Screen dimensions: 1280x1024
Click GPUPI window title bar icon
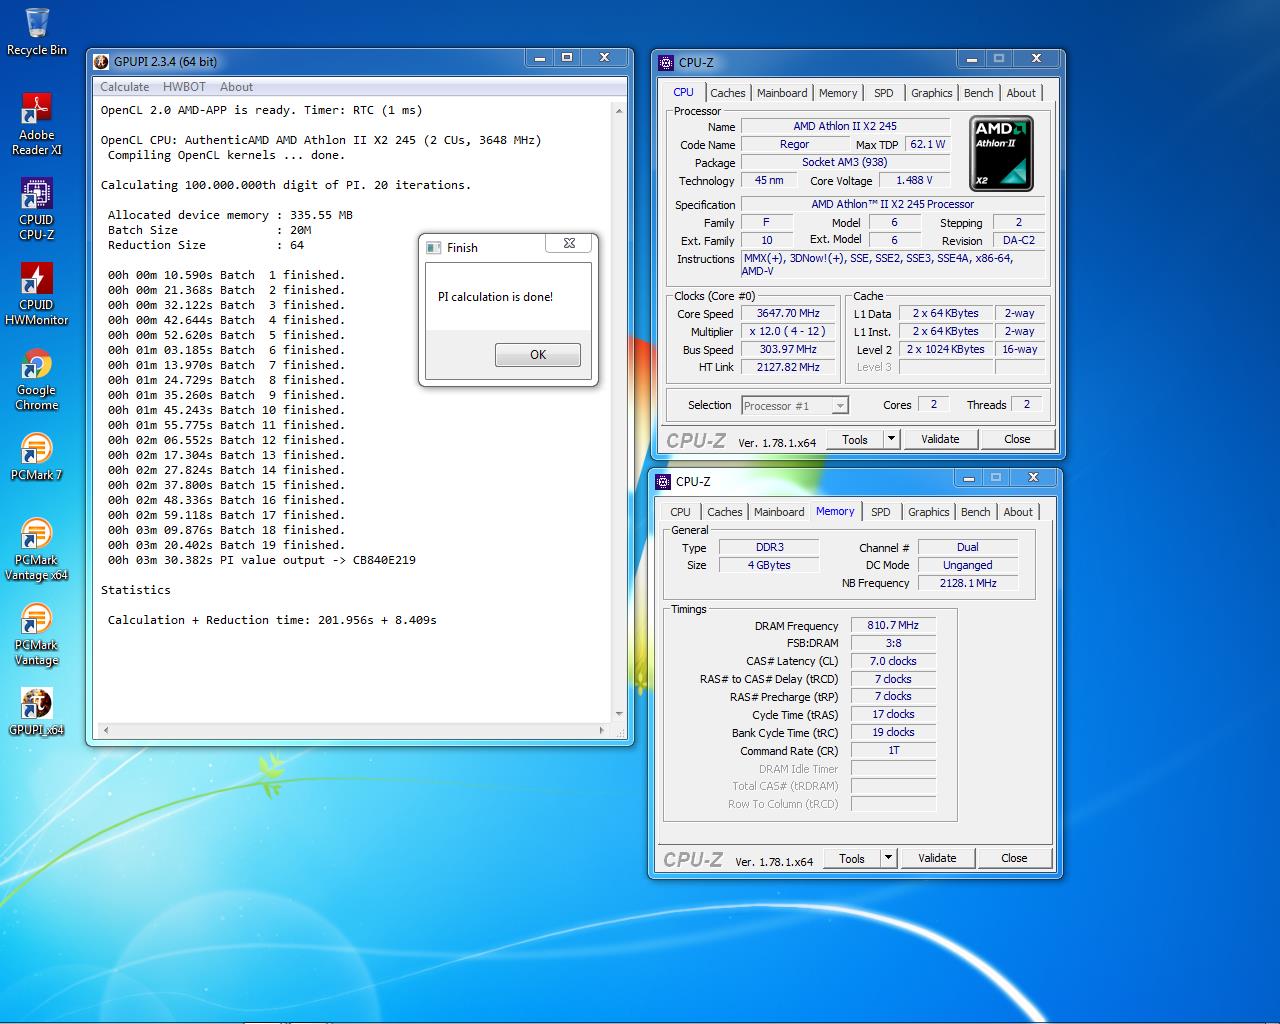coord(101,62)
